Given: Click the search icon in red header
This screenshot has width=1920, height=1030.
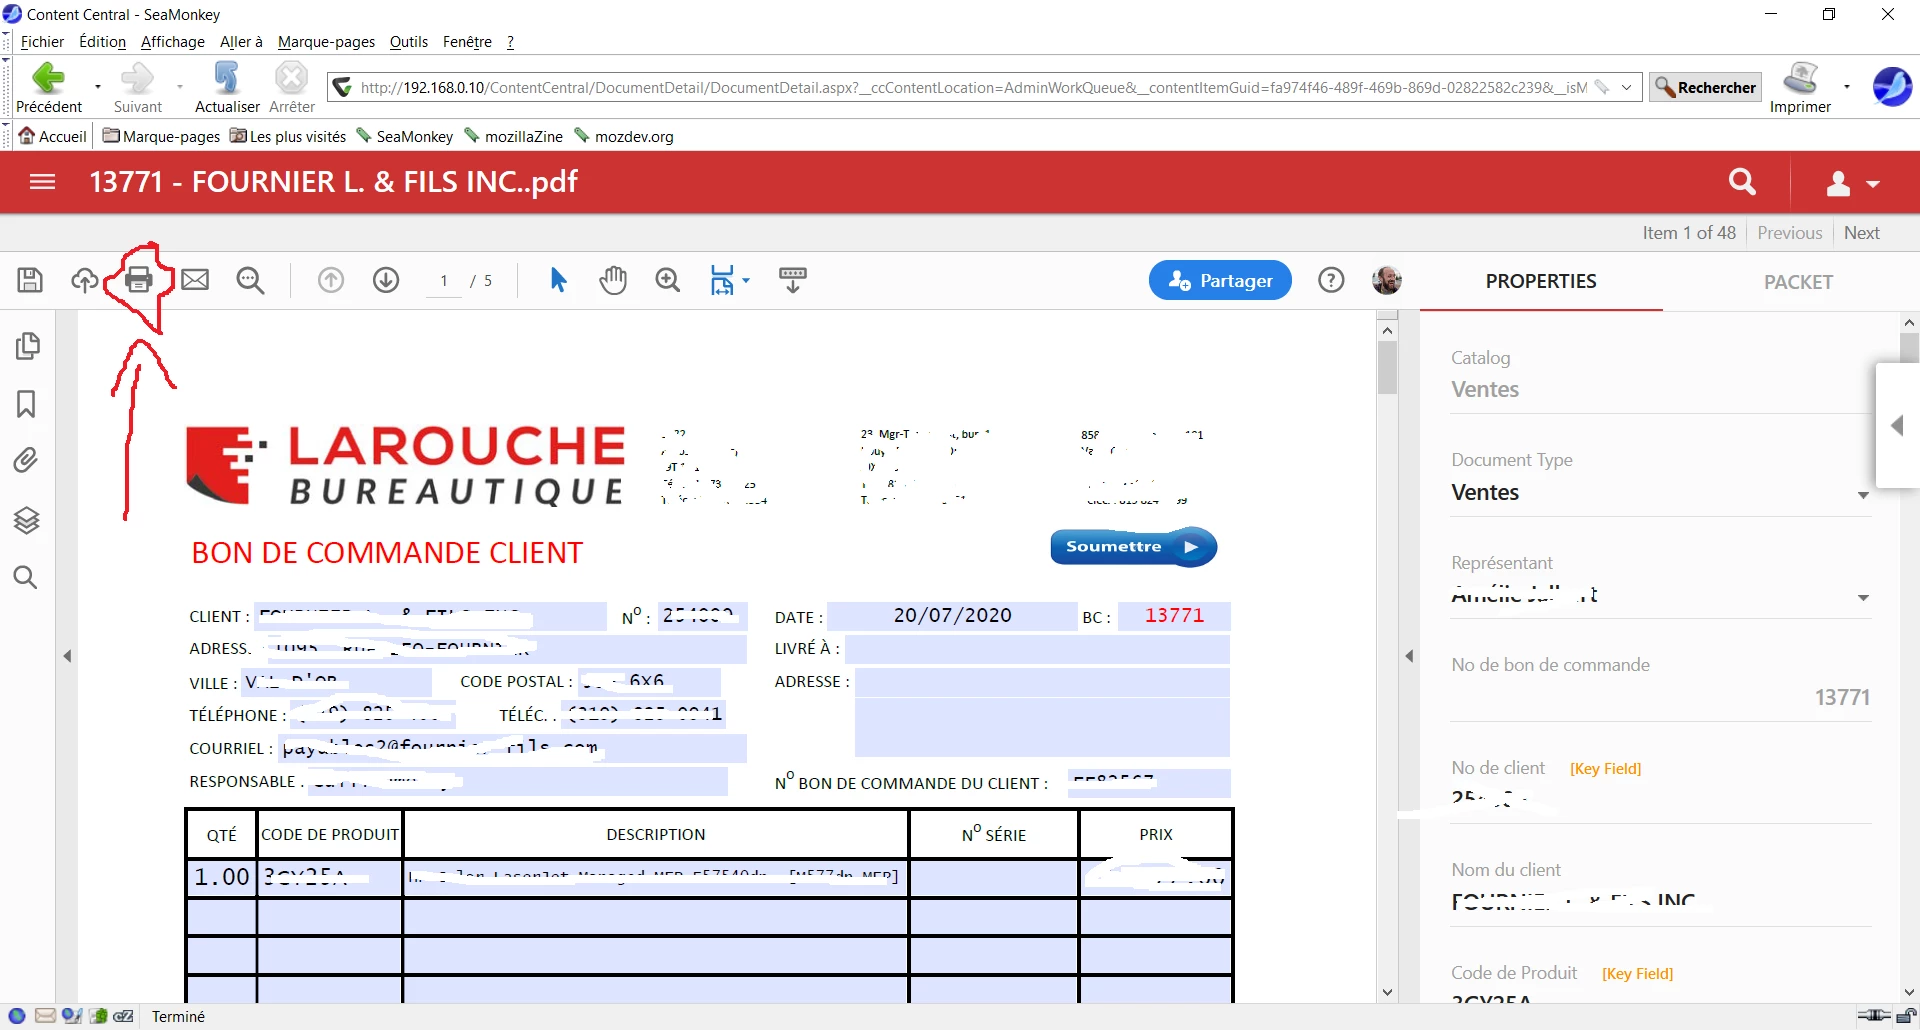Looking at the screenshot, I should [x=1742, y=182].
